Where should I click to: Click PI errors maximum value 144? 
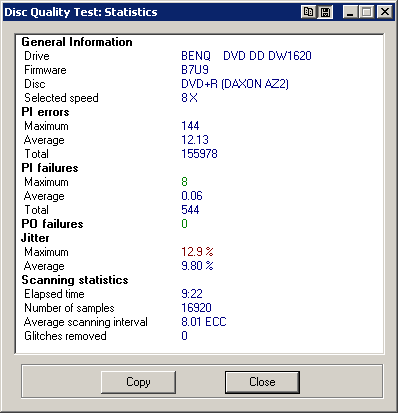[190, 126]
